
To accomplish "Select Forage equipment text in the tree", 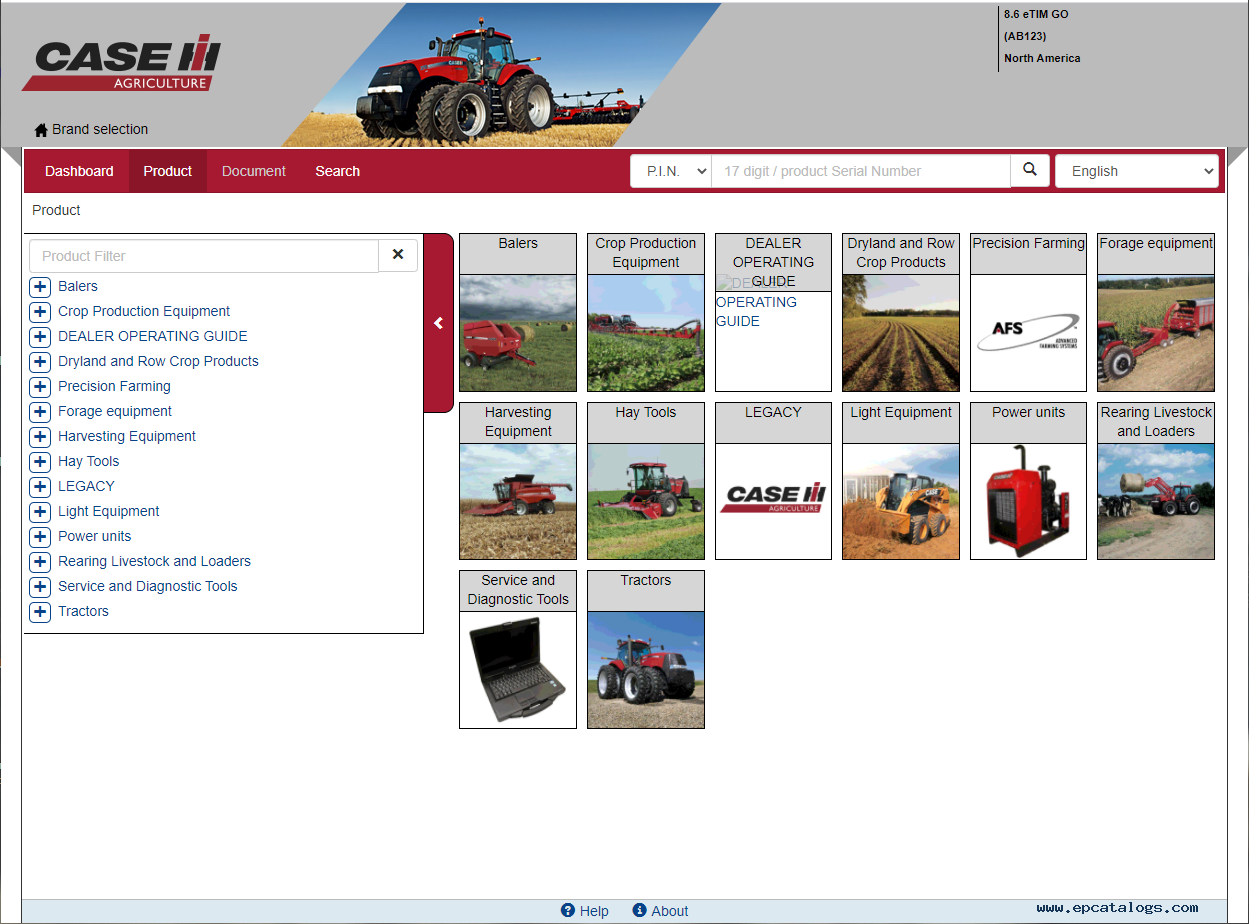I will 115,411.
